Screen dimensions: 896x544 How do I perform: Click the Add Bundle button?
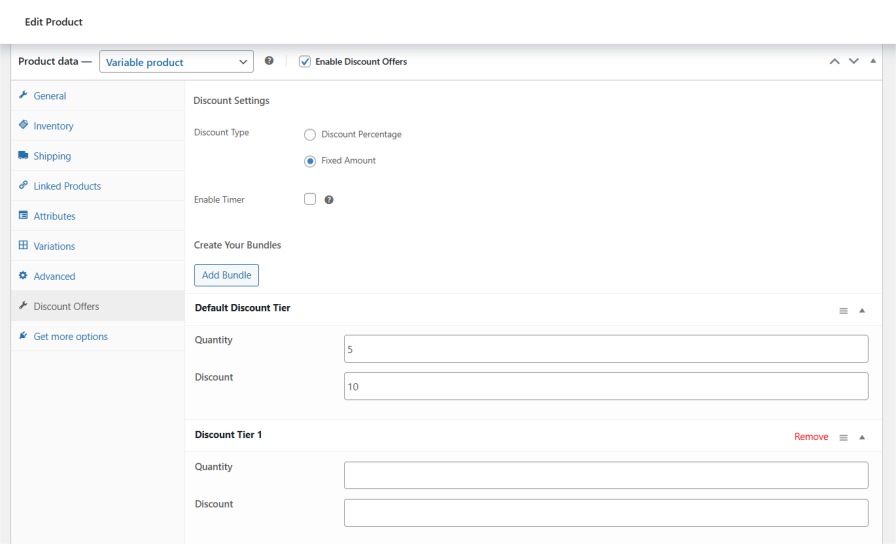pyautogui.click(x=226, y=275)
